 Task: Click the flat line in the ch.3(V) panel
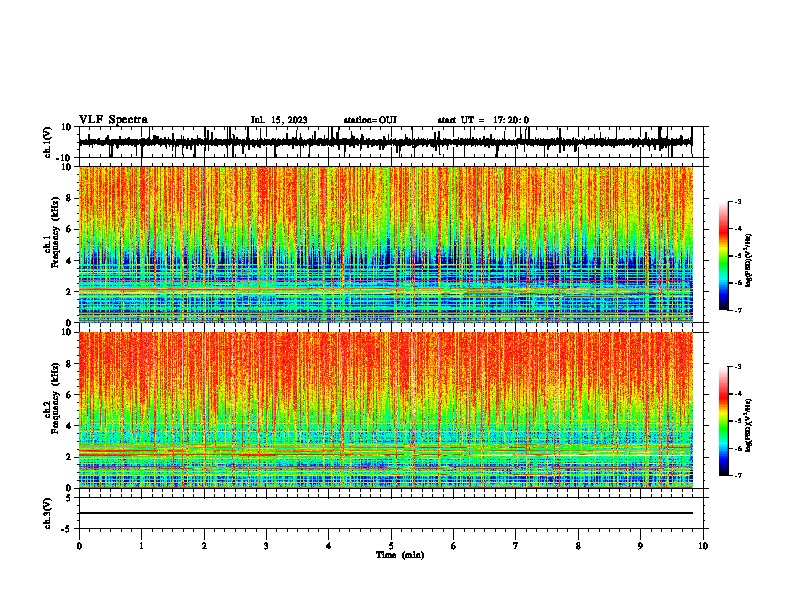tap(386, 513)
